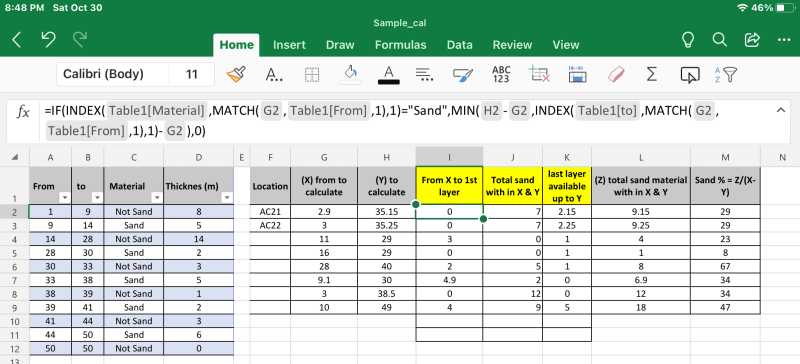Tap the Clear eraser icon

point(616,75)
